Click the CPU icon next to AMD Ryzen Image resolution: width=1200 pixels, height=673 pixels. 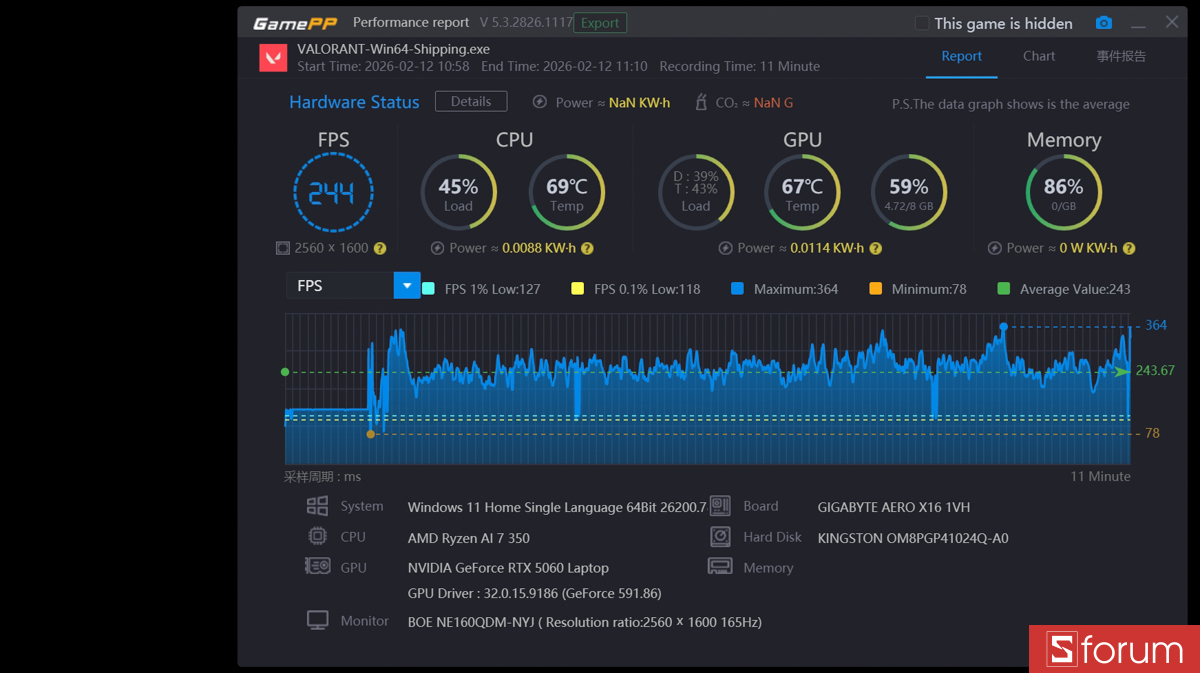pos(317,537)
